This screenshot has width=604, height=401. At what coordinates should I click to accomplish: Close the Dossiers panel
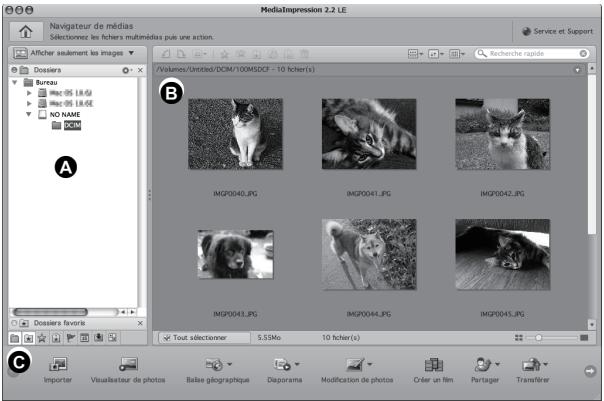140,70
